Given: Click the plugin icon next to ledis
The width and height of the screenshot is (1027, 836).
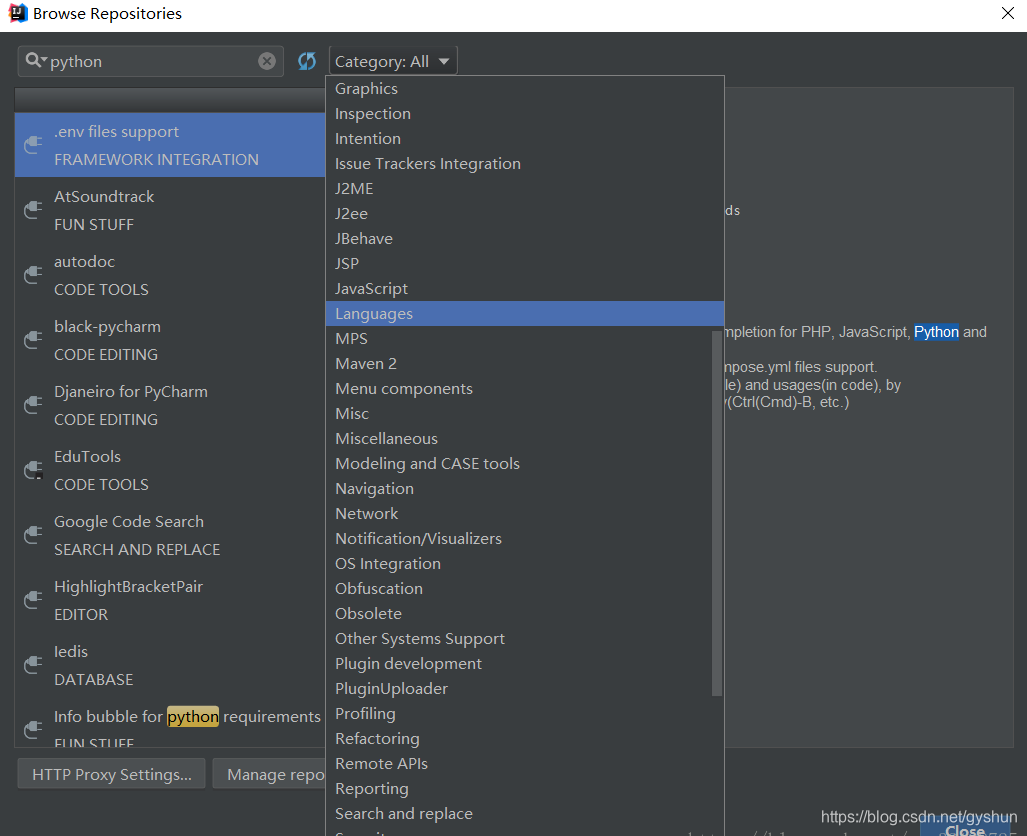Looking at the screenshot, I should (x=31, y=665).
